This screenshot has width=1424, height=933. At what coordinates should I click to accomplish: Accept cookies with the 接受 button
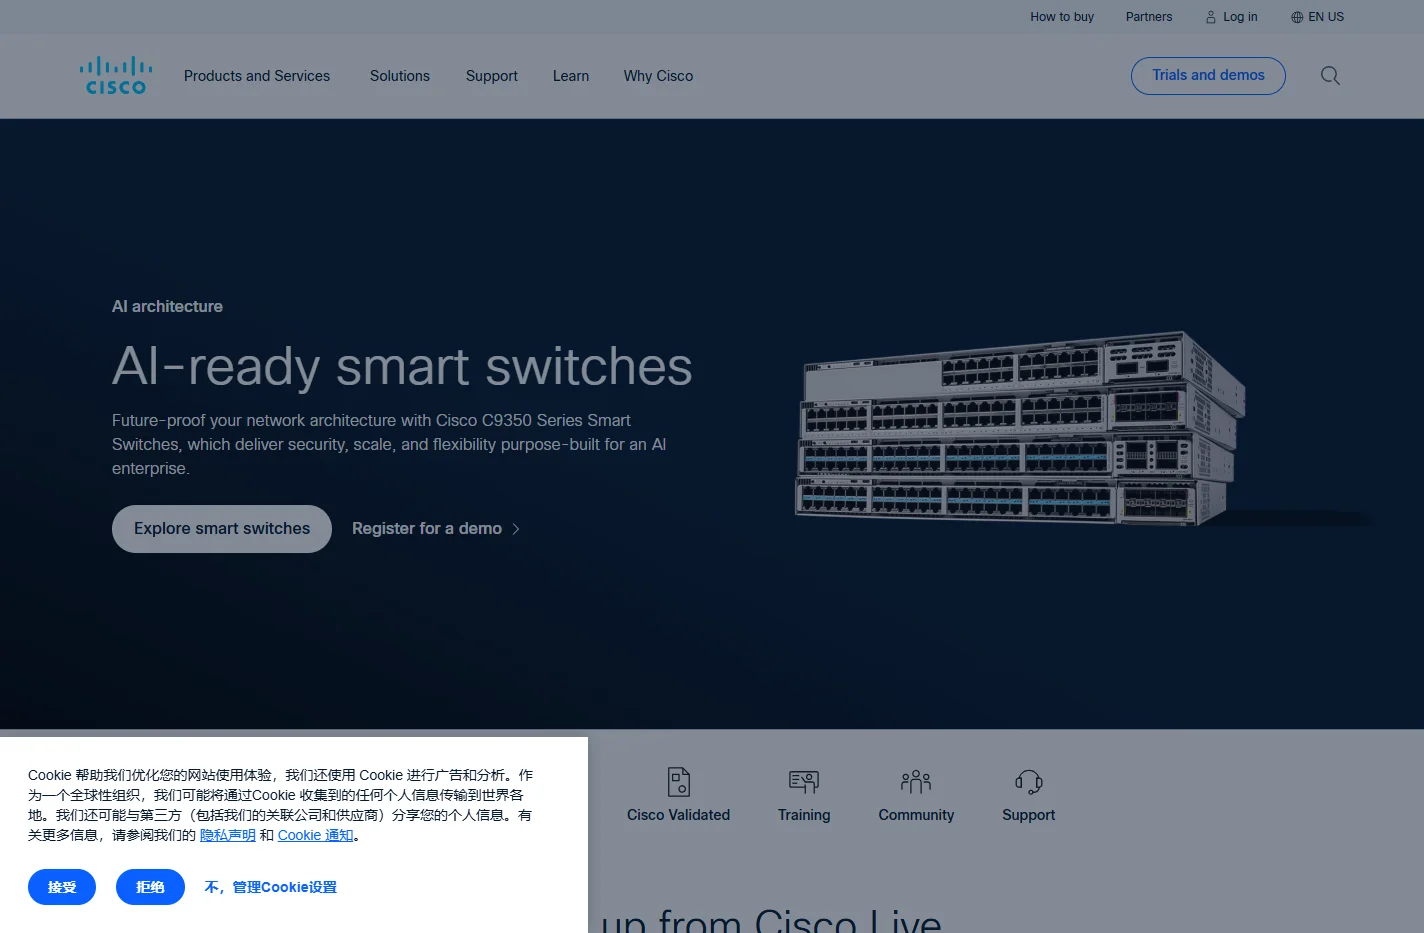pyautogui.click(x=62, y=887)
